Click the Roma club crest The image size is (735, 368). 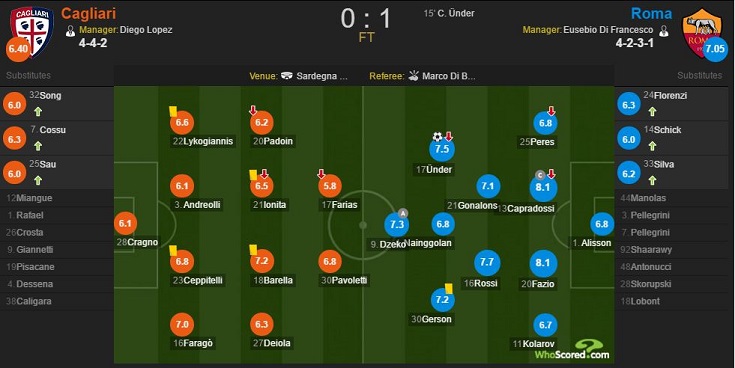(x=702, y=31)
